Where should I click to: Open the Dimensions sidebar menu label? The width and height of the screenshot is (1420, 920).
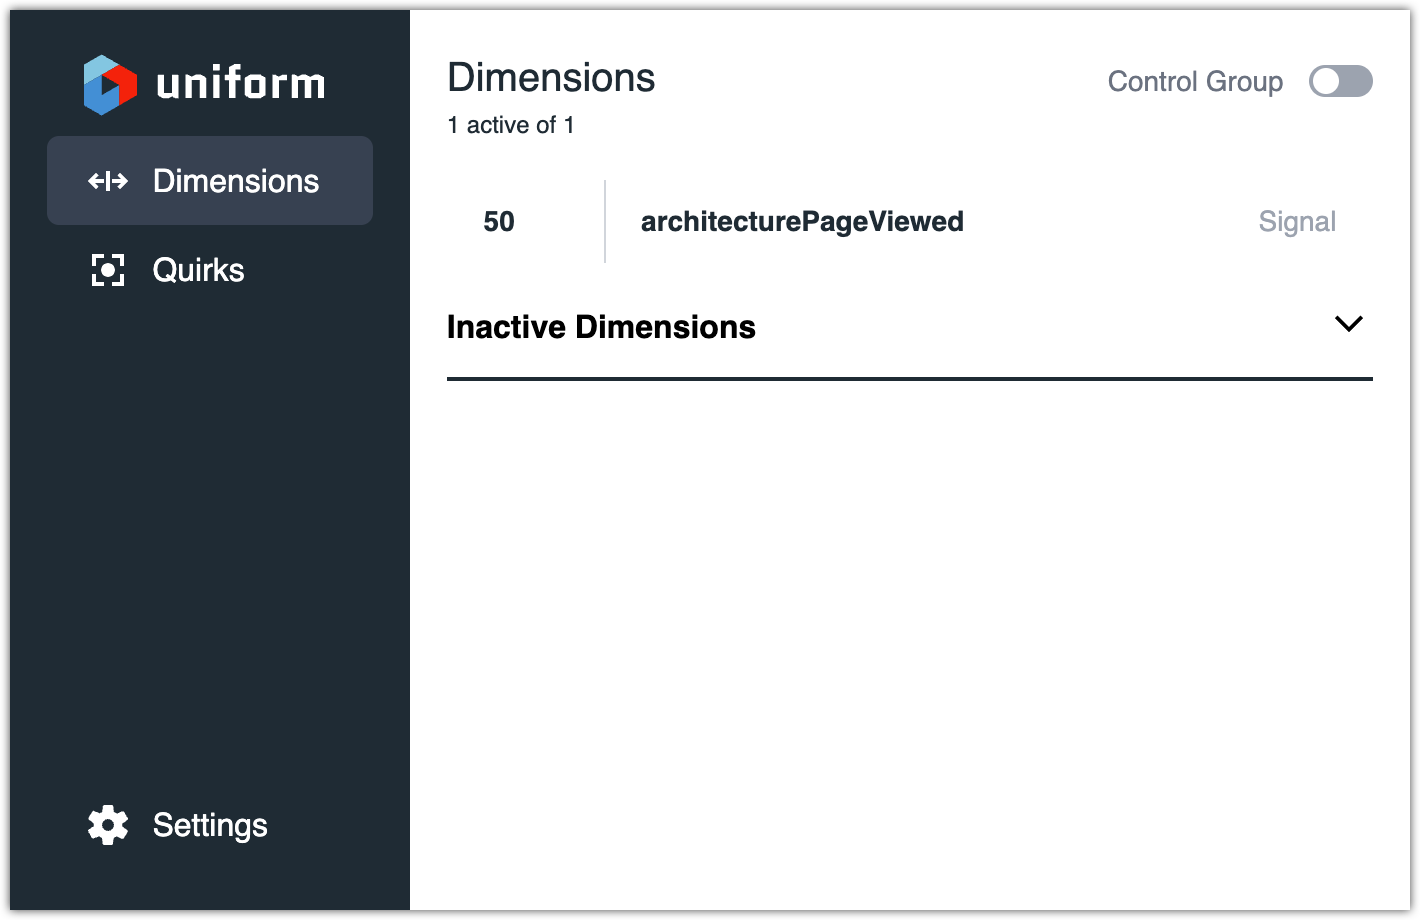(x=236, y=181)
